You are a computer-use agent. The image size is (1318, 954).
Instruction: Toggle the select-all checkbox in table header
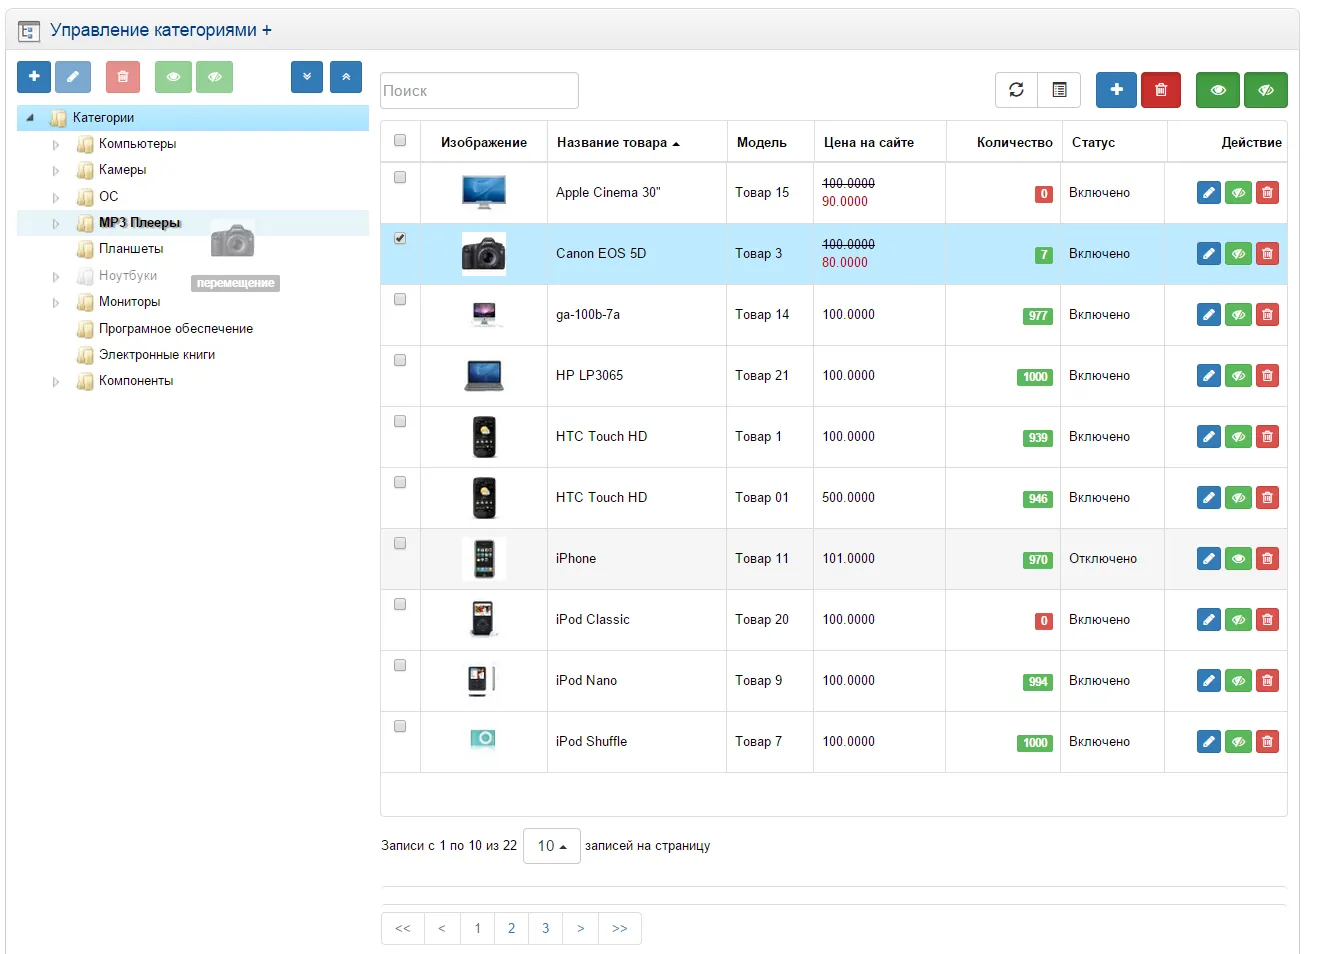[400, 140]
